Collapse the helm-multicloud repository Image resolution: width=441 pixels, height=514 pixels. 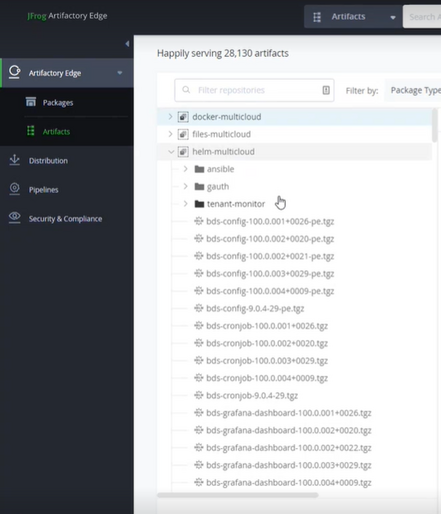click(171, 152)
